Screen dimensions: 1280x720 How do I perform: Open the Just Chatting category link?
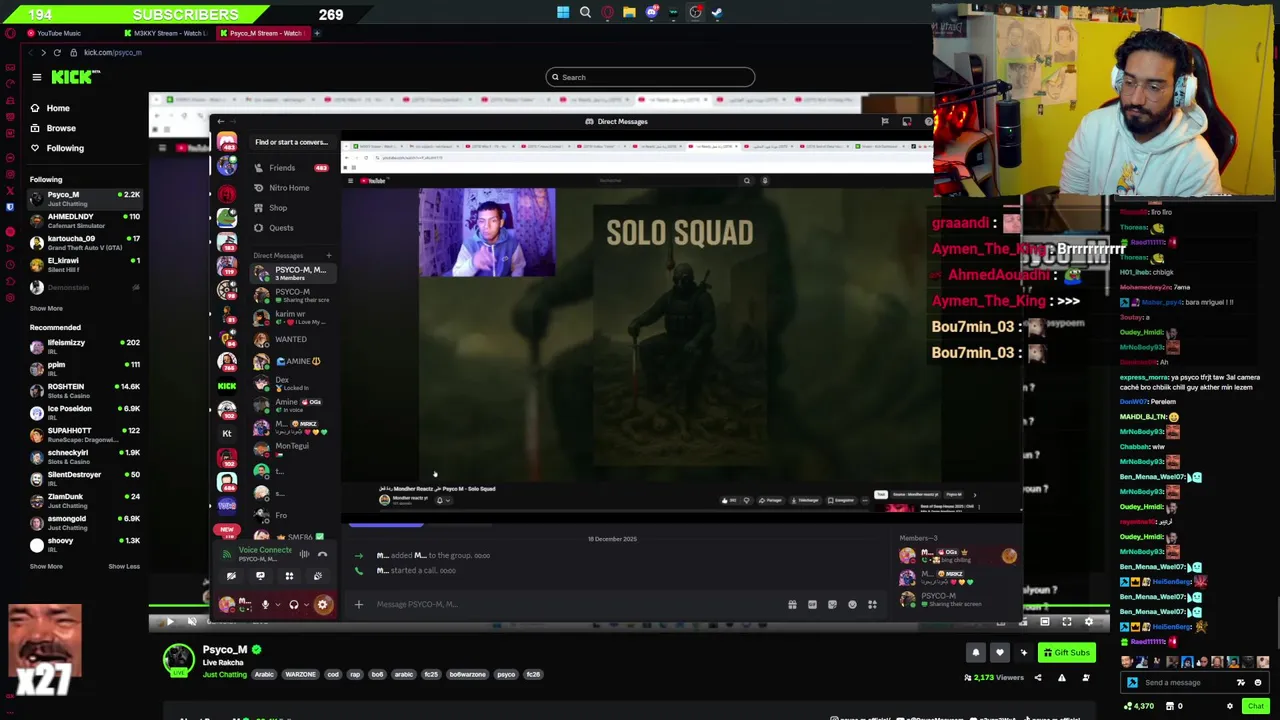224,674
